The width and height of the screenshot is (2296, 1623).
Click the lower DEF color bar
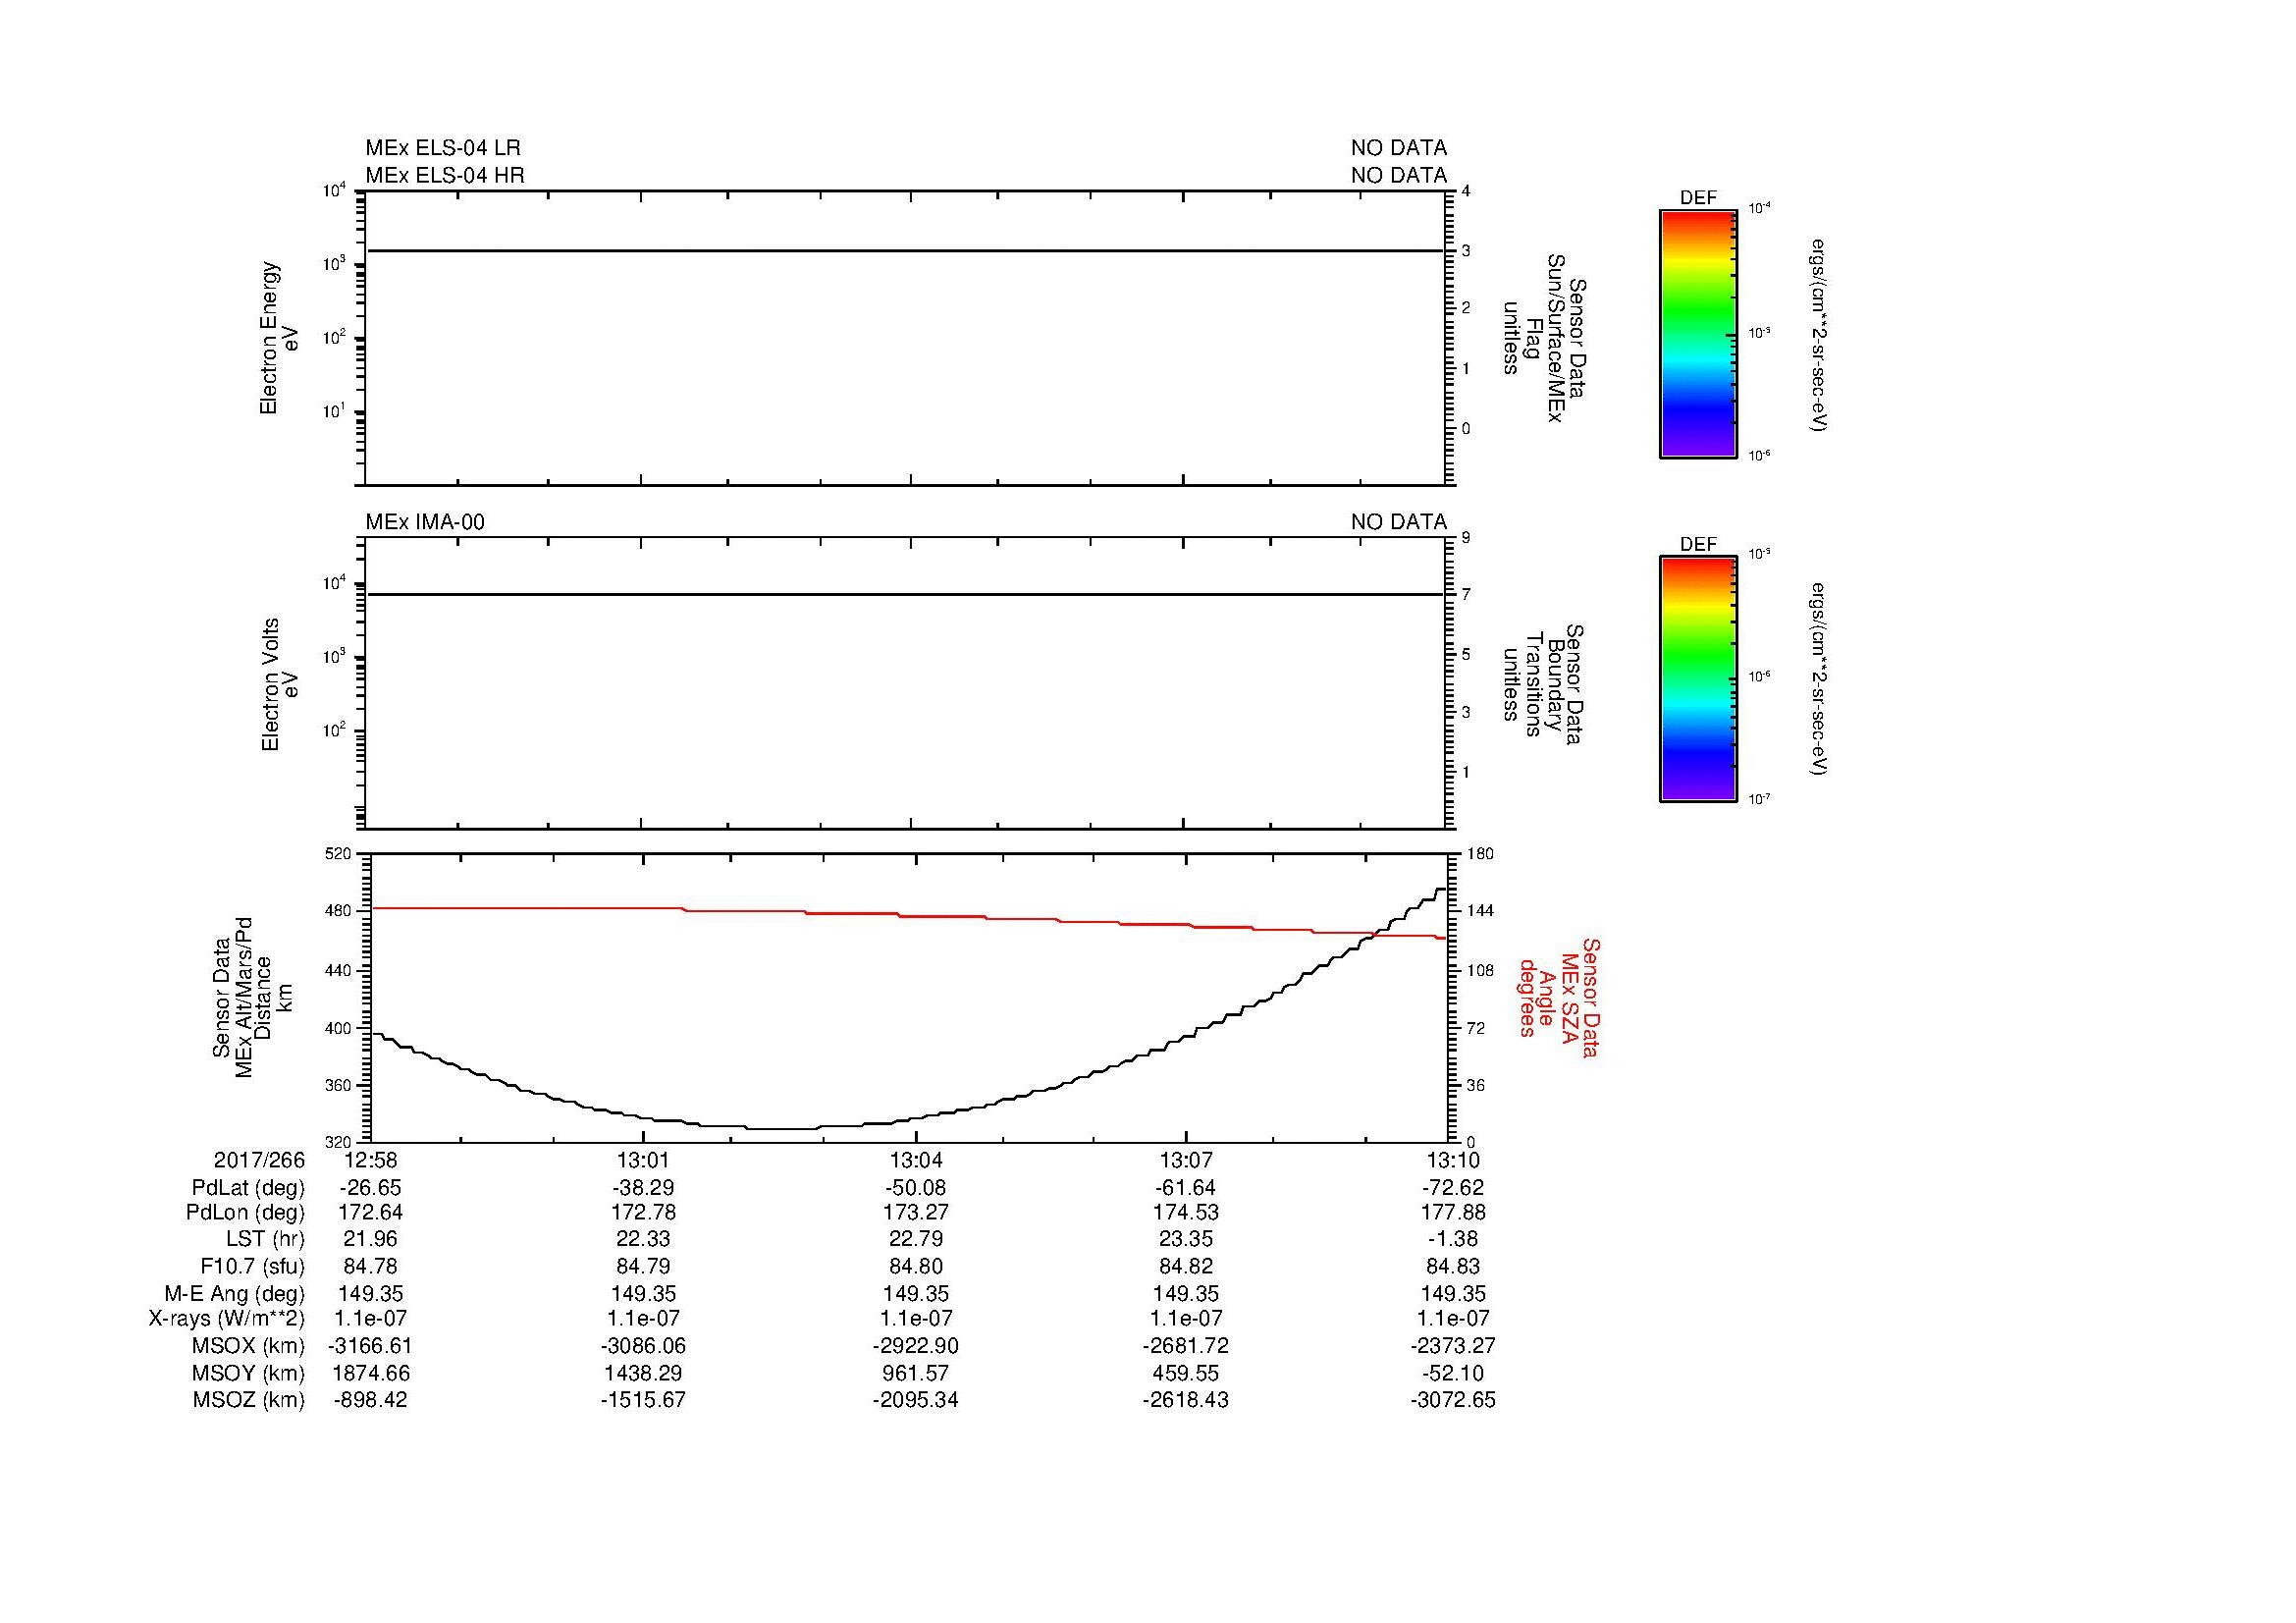(1698, 679)
